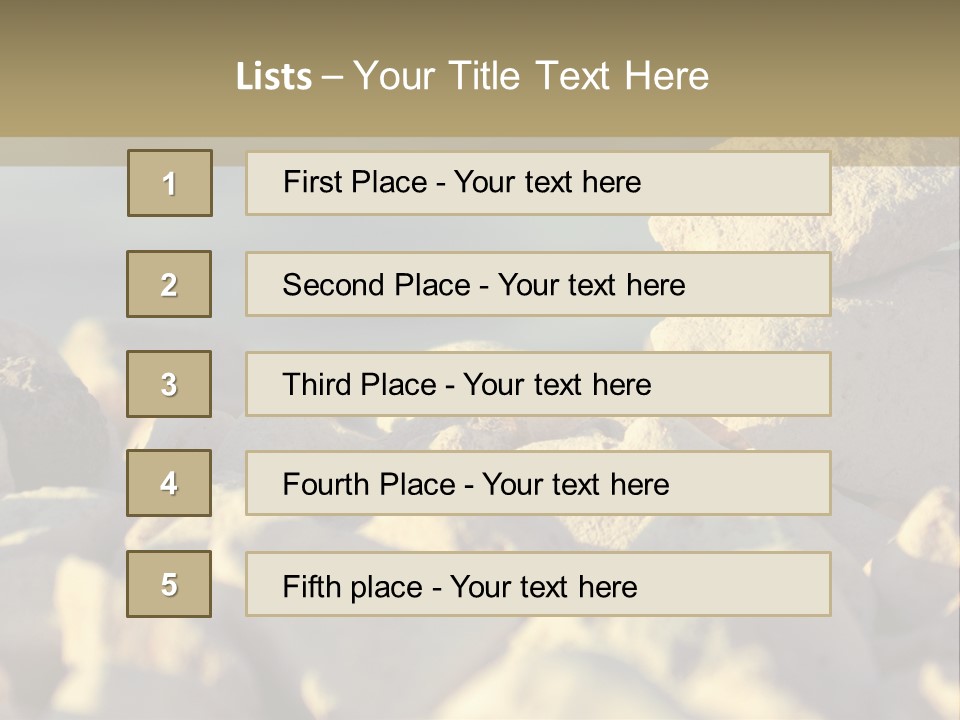Click the bold word "Lists" in the title
960x720 pixels.
pyautogui.click(x=273, y=77)
